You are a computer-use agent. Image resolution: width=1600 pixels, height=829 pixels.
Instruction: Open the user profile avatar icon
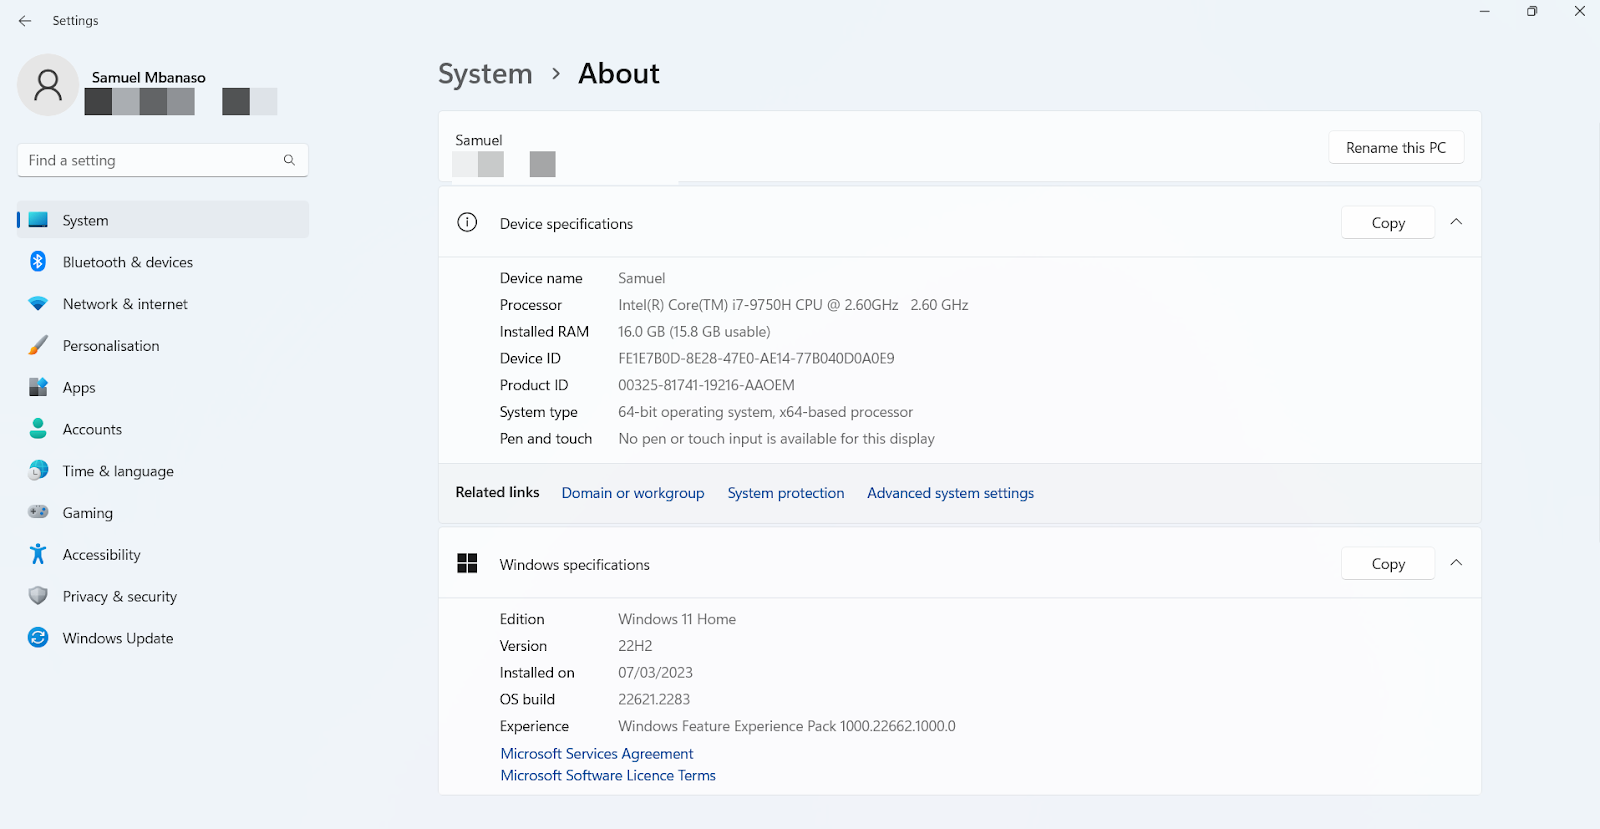point(48,85)
